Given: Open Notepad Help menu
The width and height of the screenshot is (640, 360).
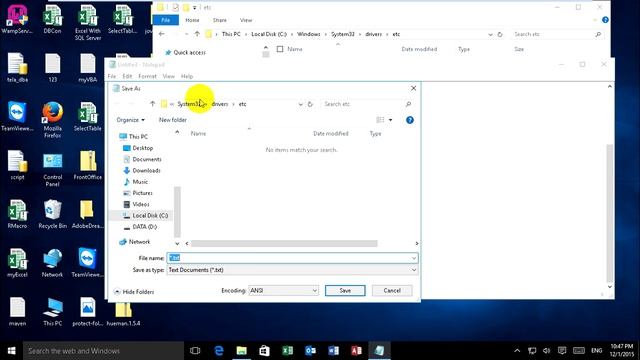Looking at the screenshot, I should 187,76.
